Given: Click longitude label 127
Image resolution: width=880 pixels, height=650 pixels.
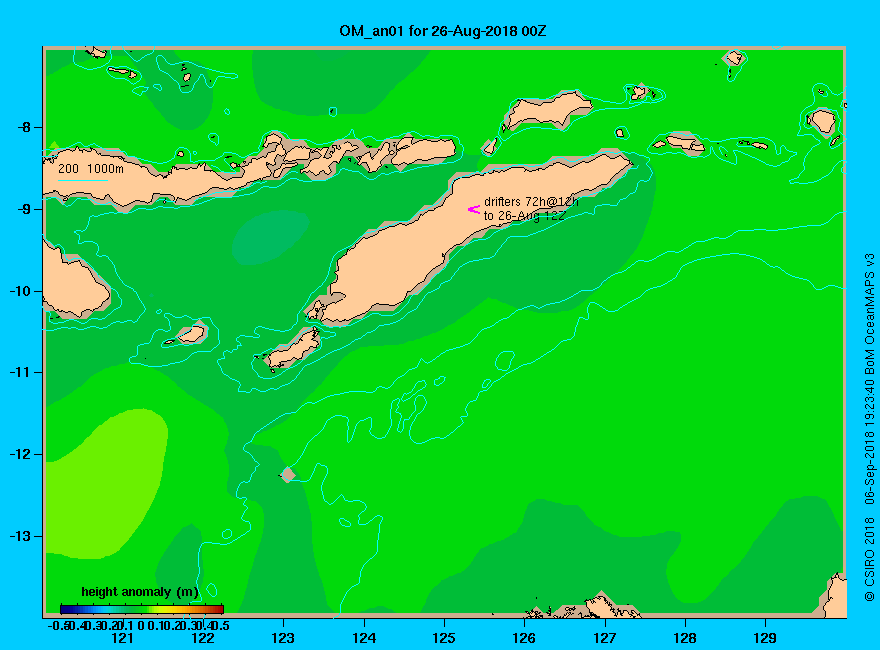Looking at the screenshot, I should pyautogui.click(x=604, y=638).
